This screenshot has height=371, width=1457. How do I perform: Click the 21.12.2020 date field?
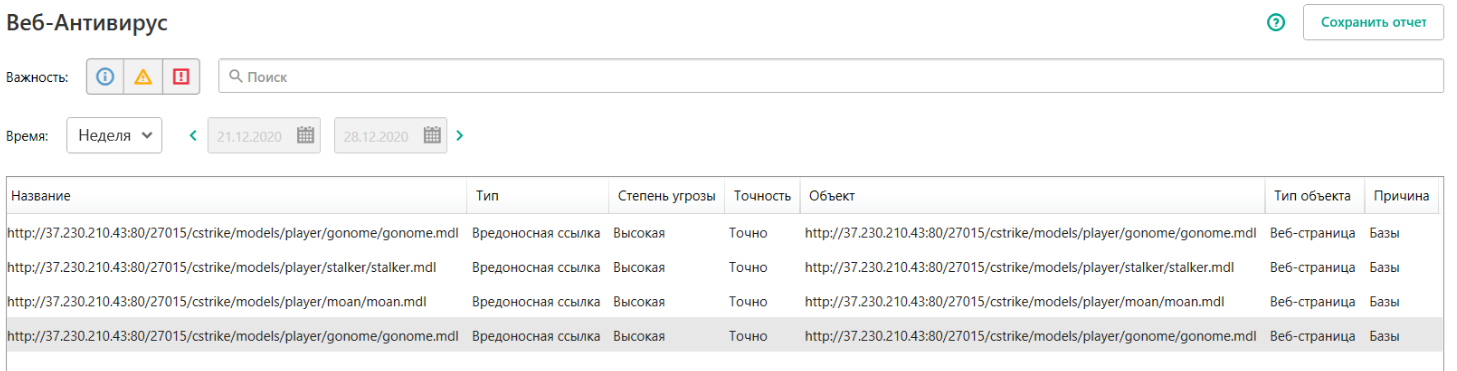point(264,136)
